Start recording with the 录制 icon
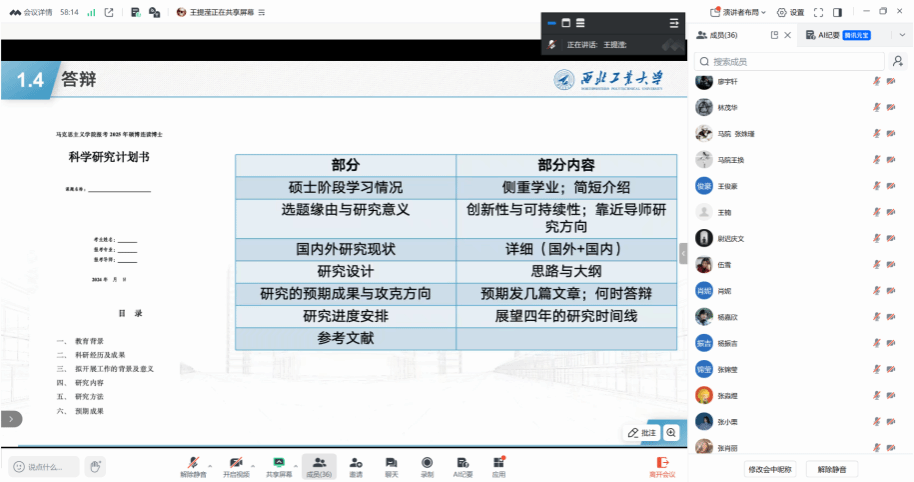 coord(427,463)
